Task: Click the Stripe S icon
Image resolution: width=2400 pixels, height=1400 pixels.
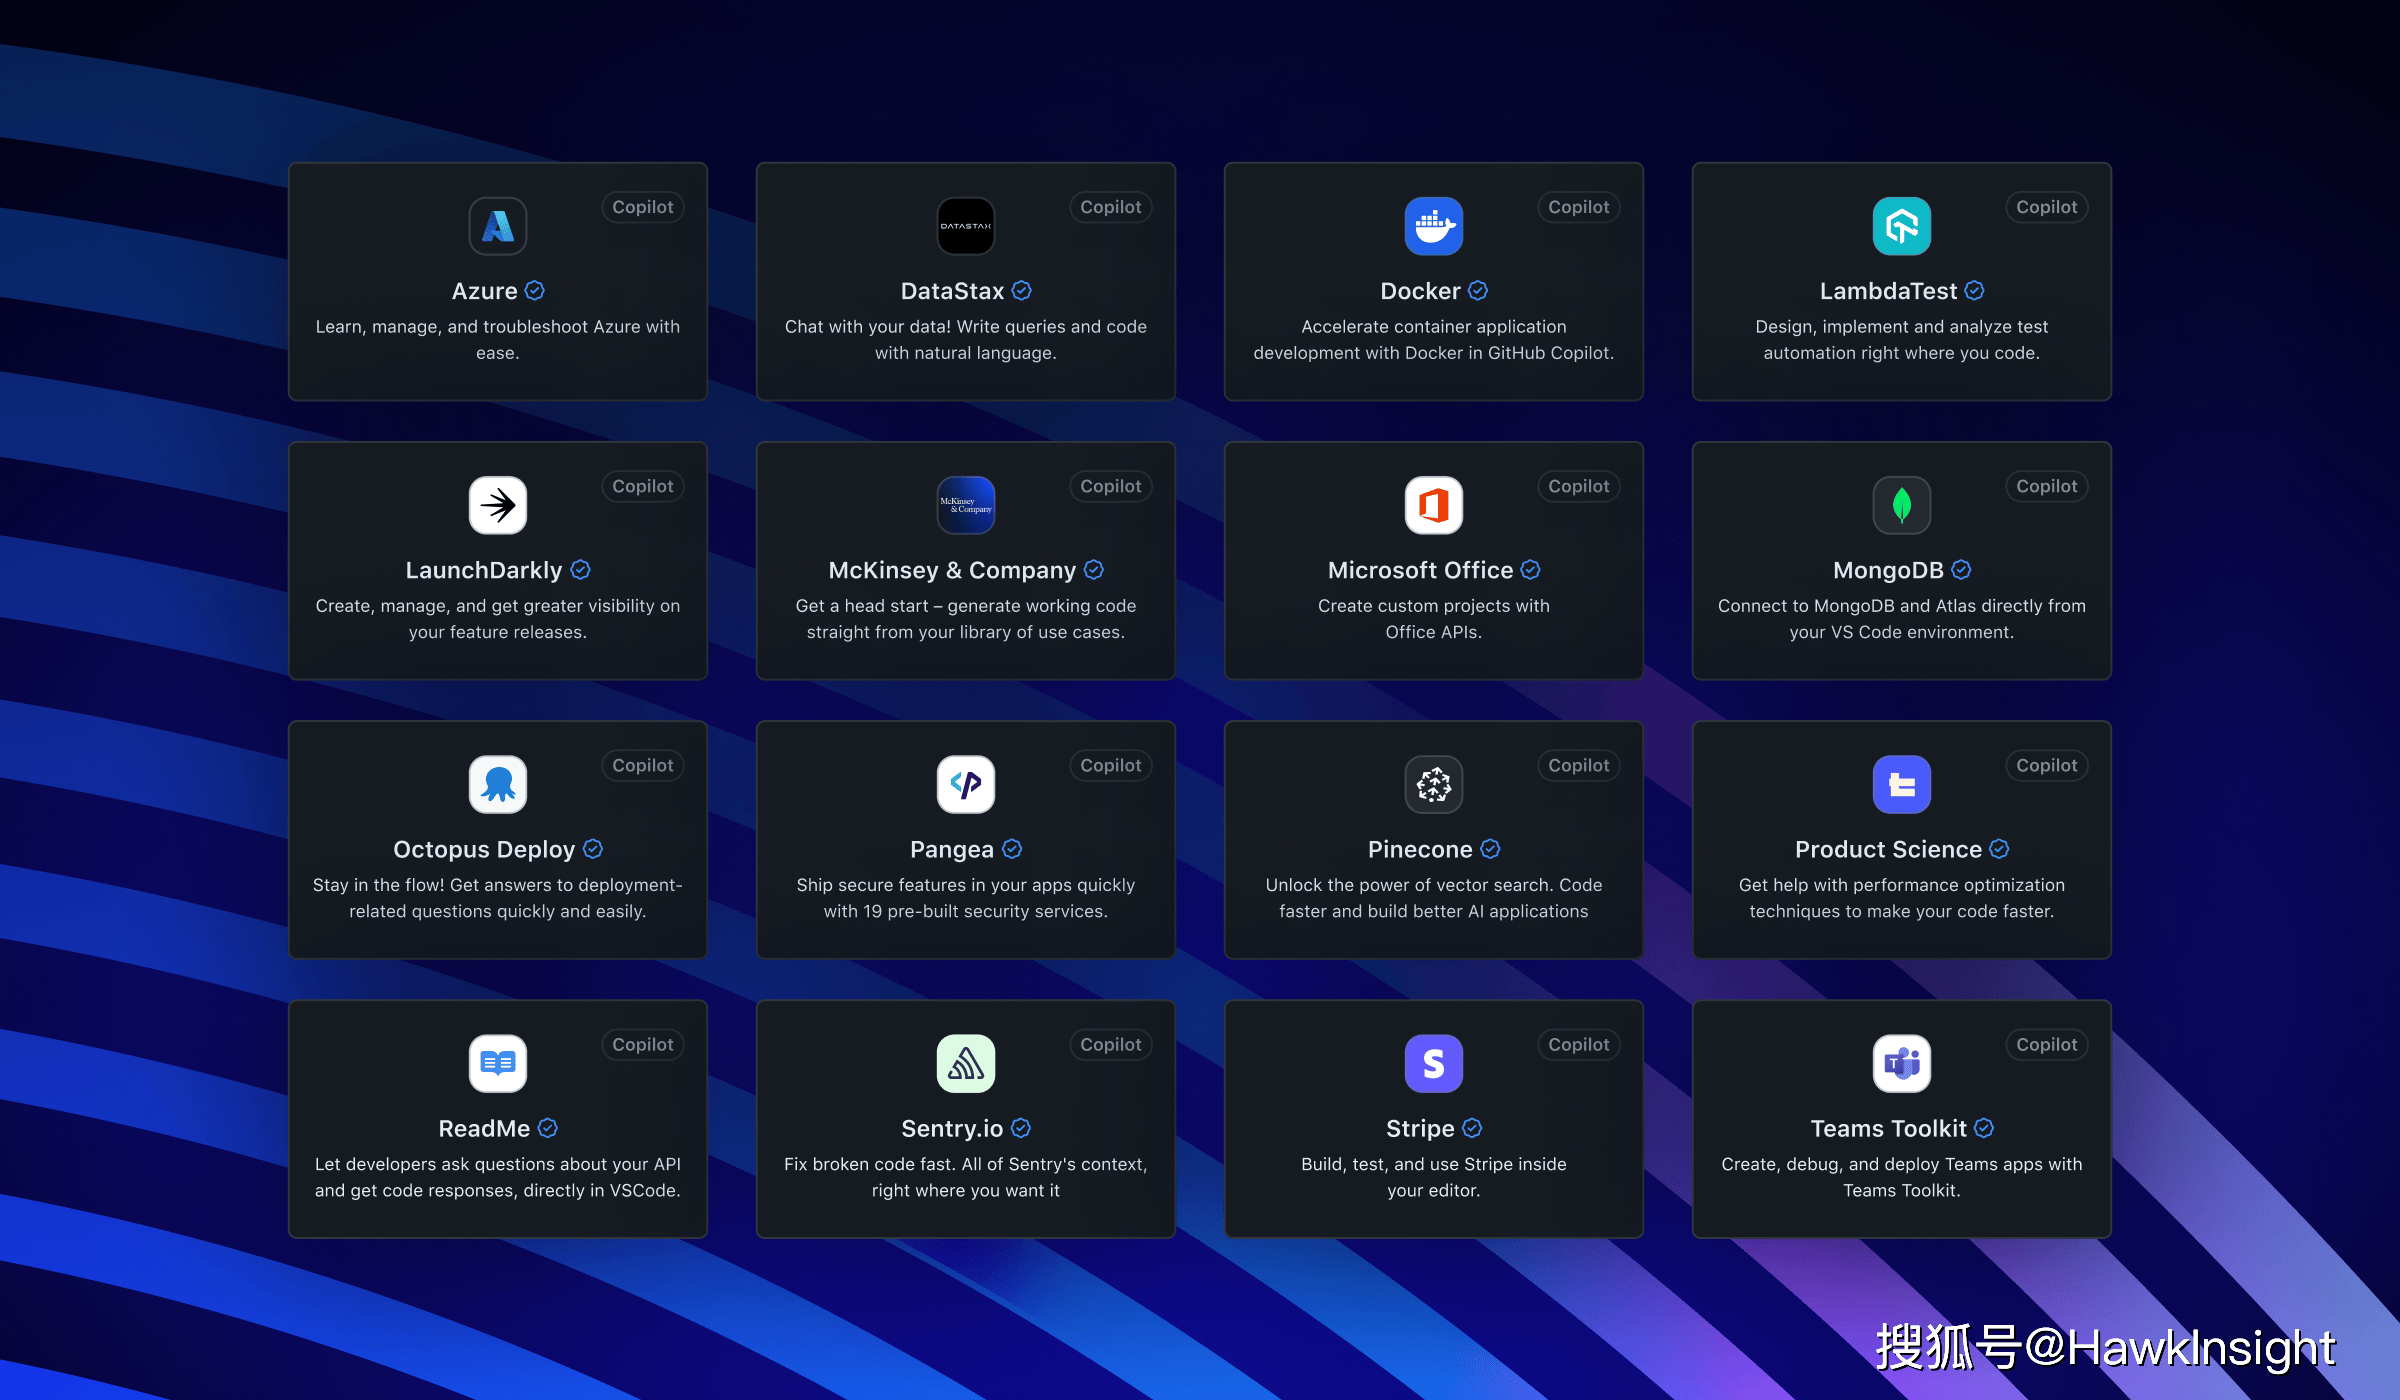Action: 1434,1063
